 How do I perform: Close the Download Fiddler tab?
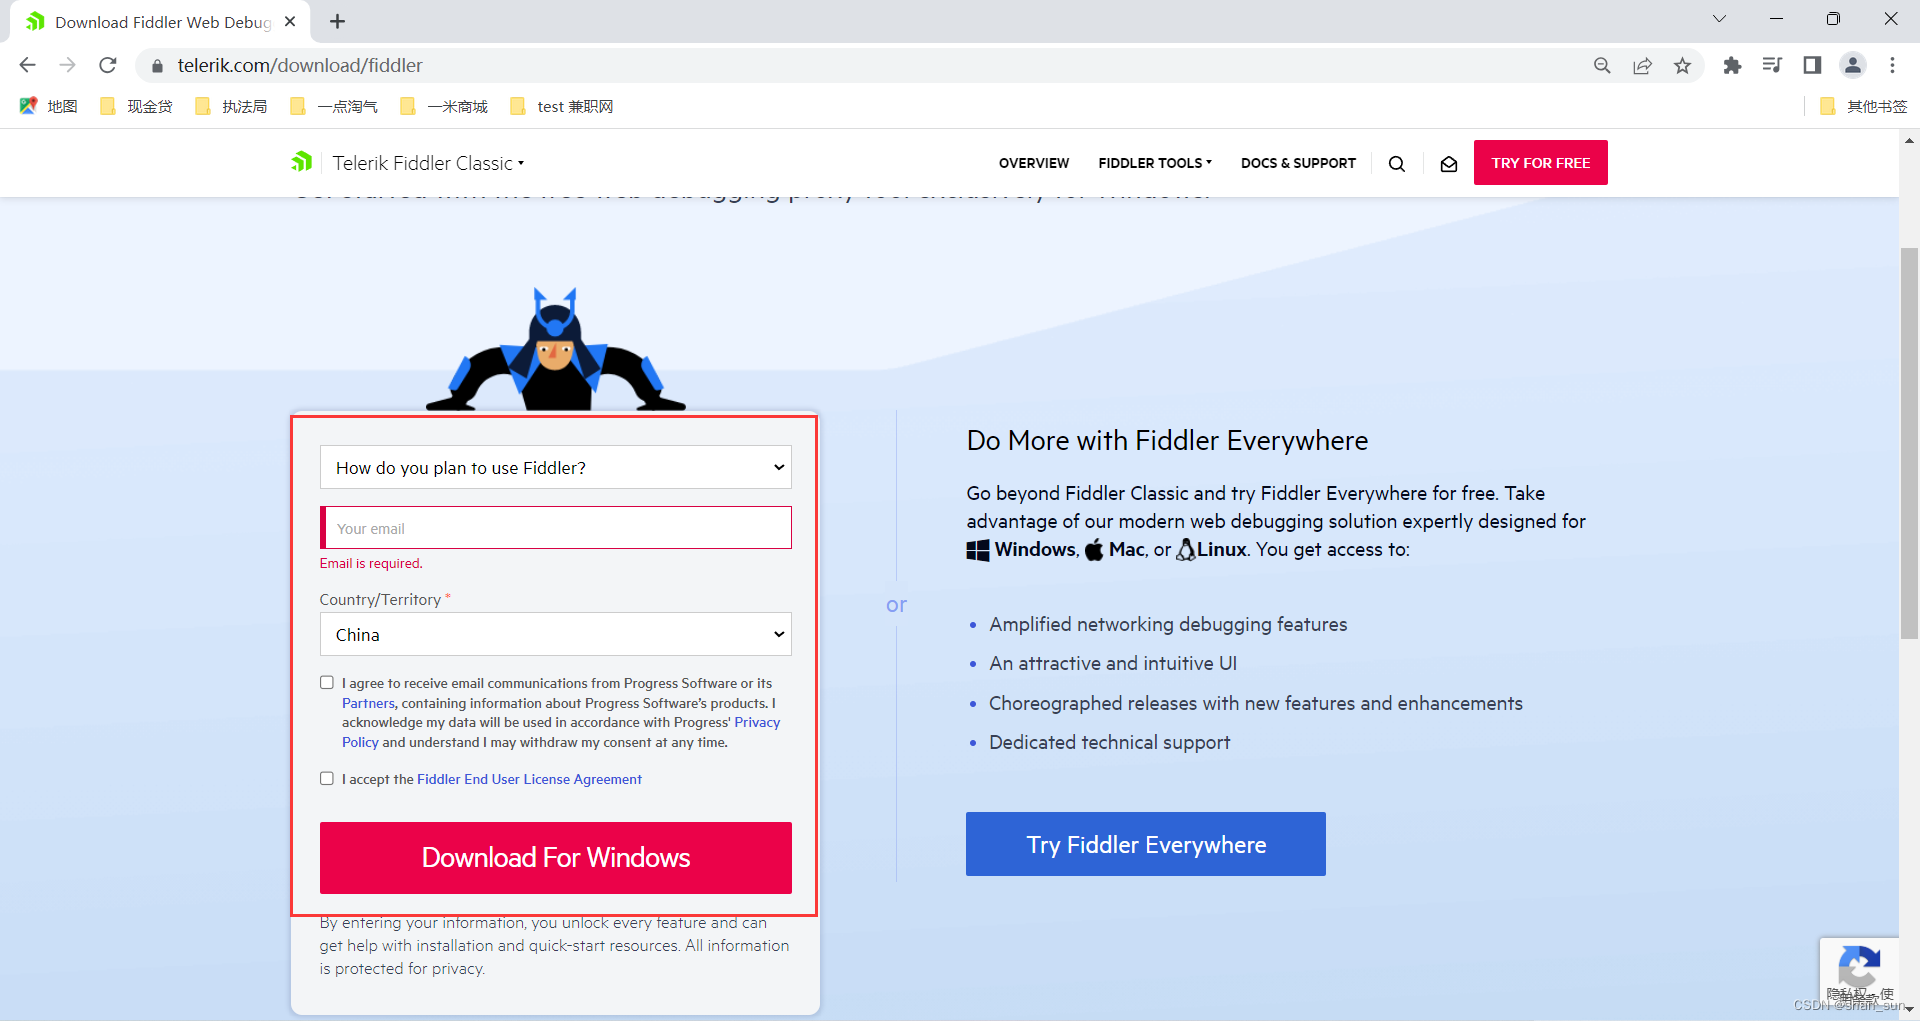click(290, 21)
